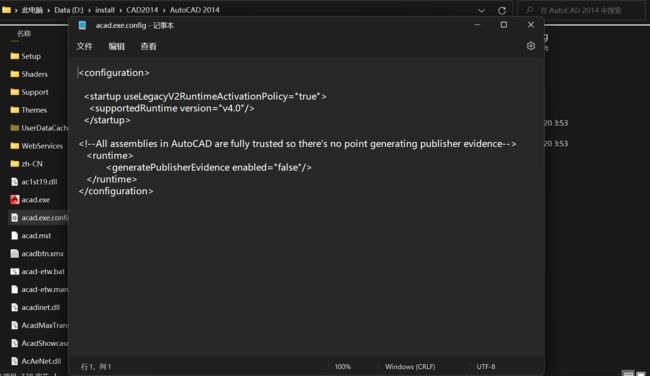Click the 名称 column header in Explorer

[x=24, y=34]
